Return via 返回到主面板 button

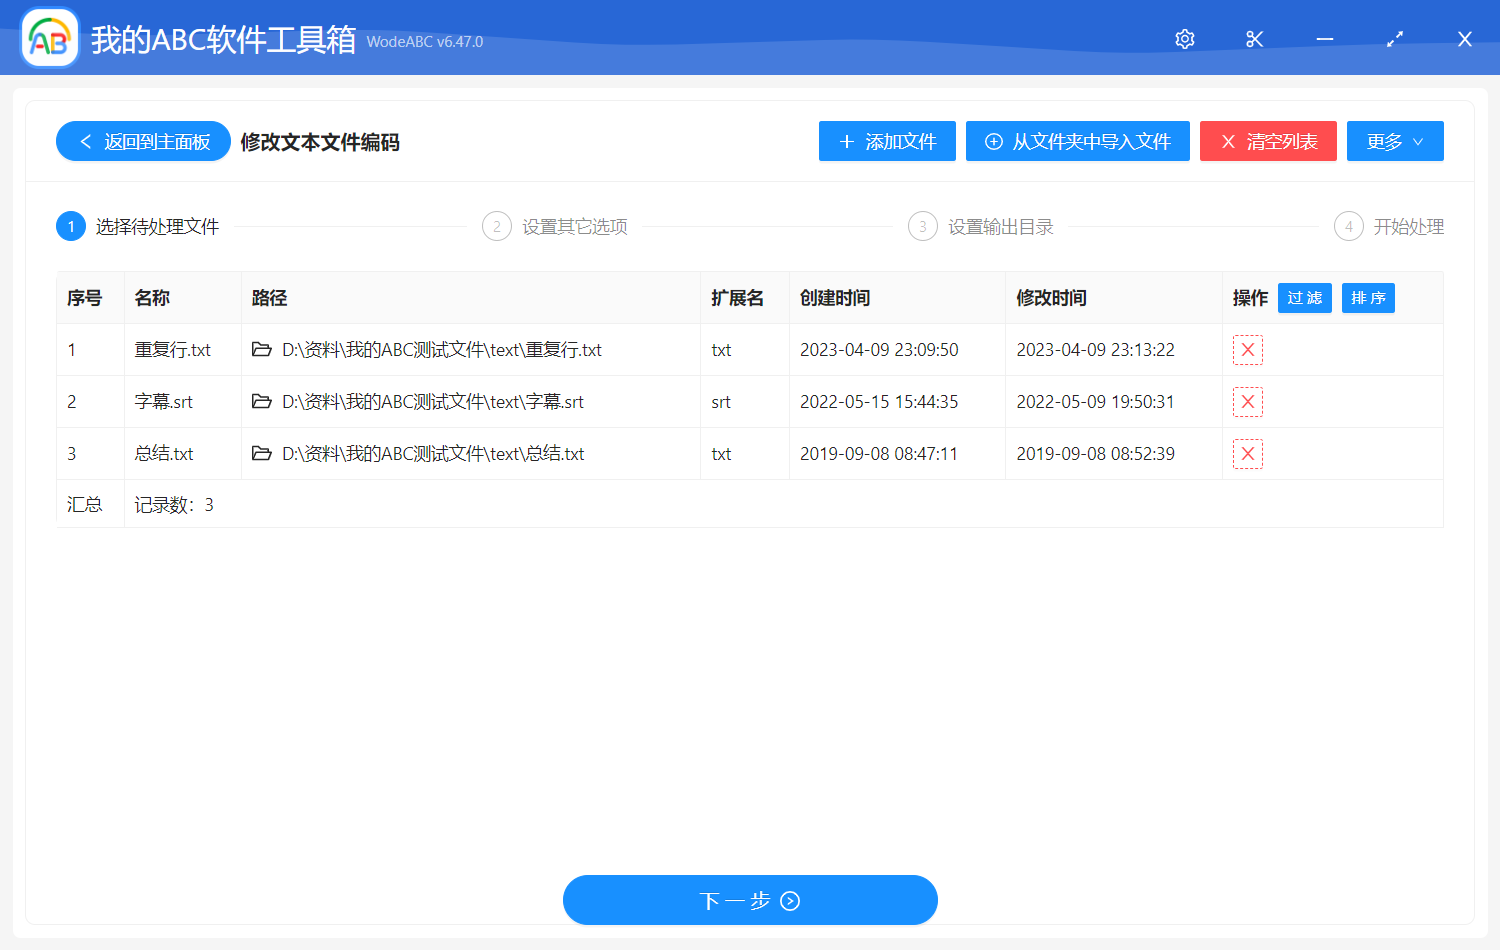click(x=142, y=141)
